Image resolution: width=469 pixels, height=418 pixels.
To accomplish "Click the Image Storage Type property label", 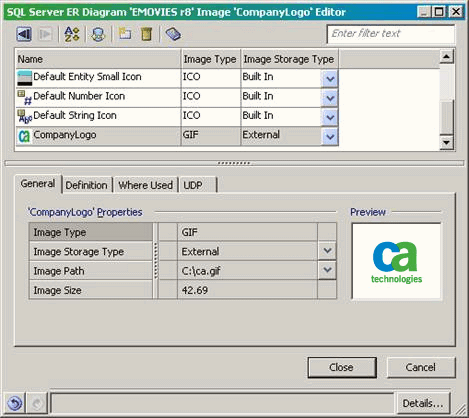I will click(91, 251).
